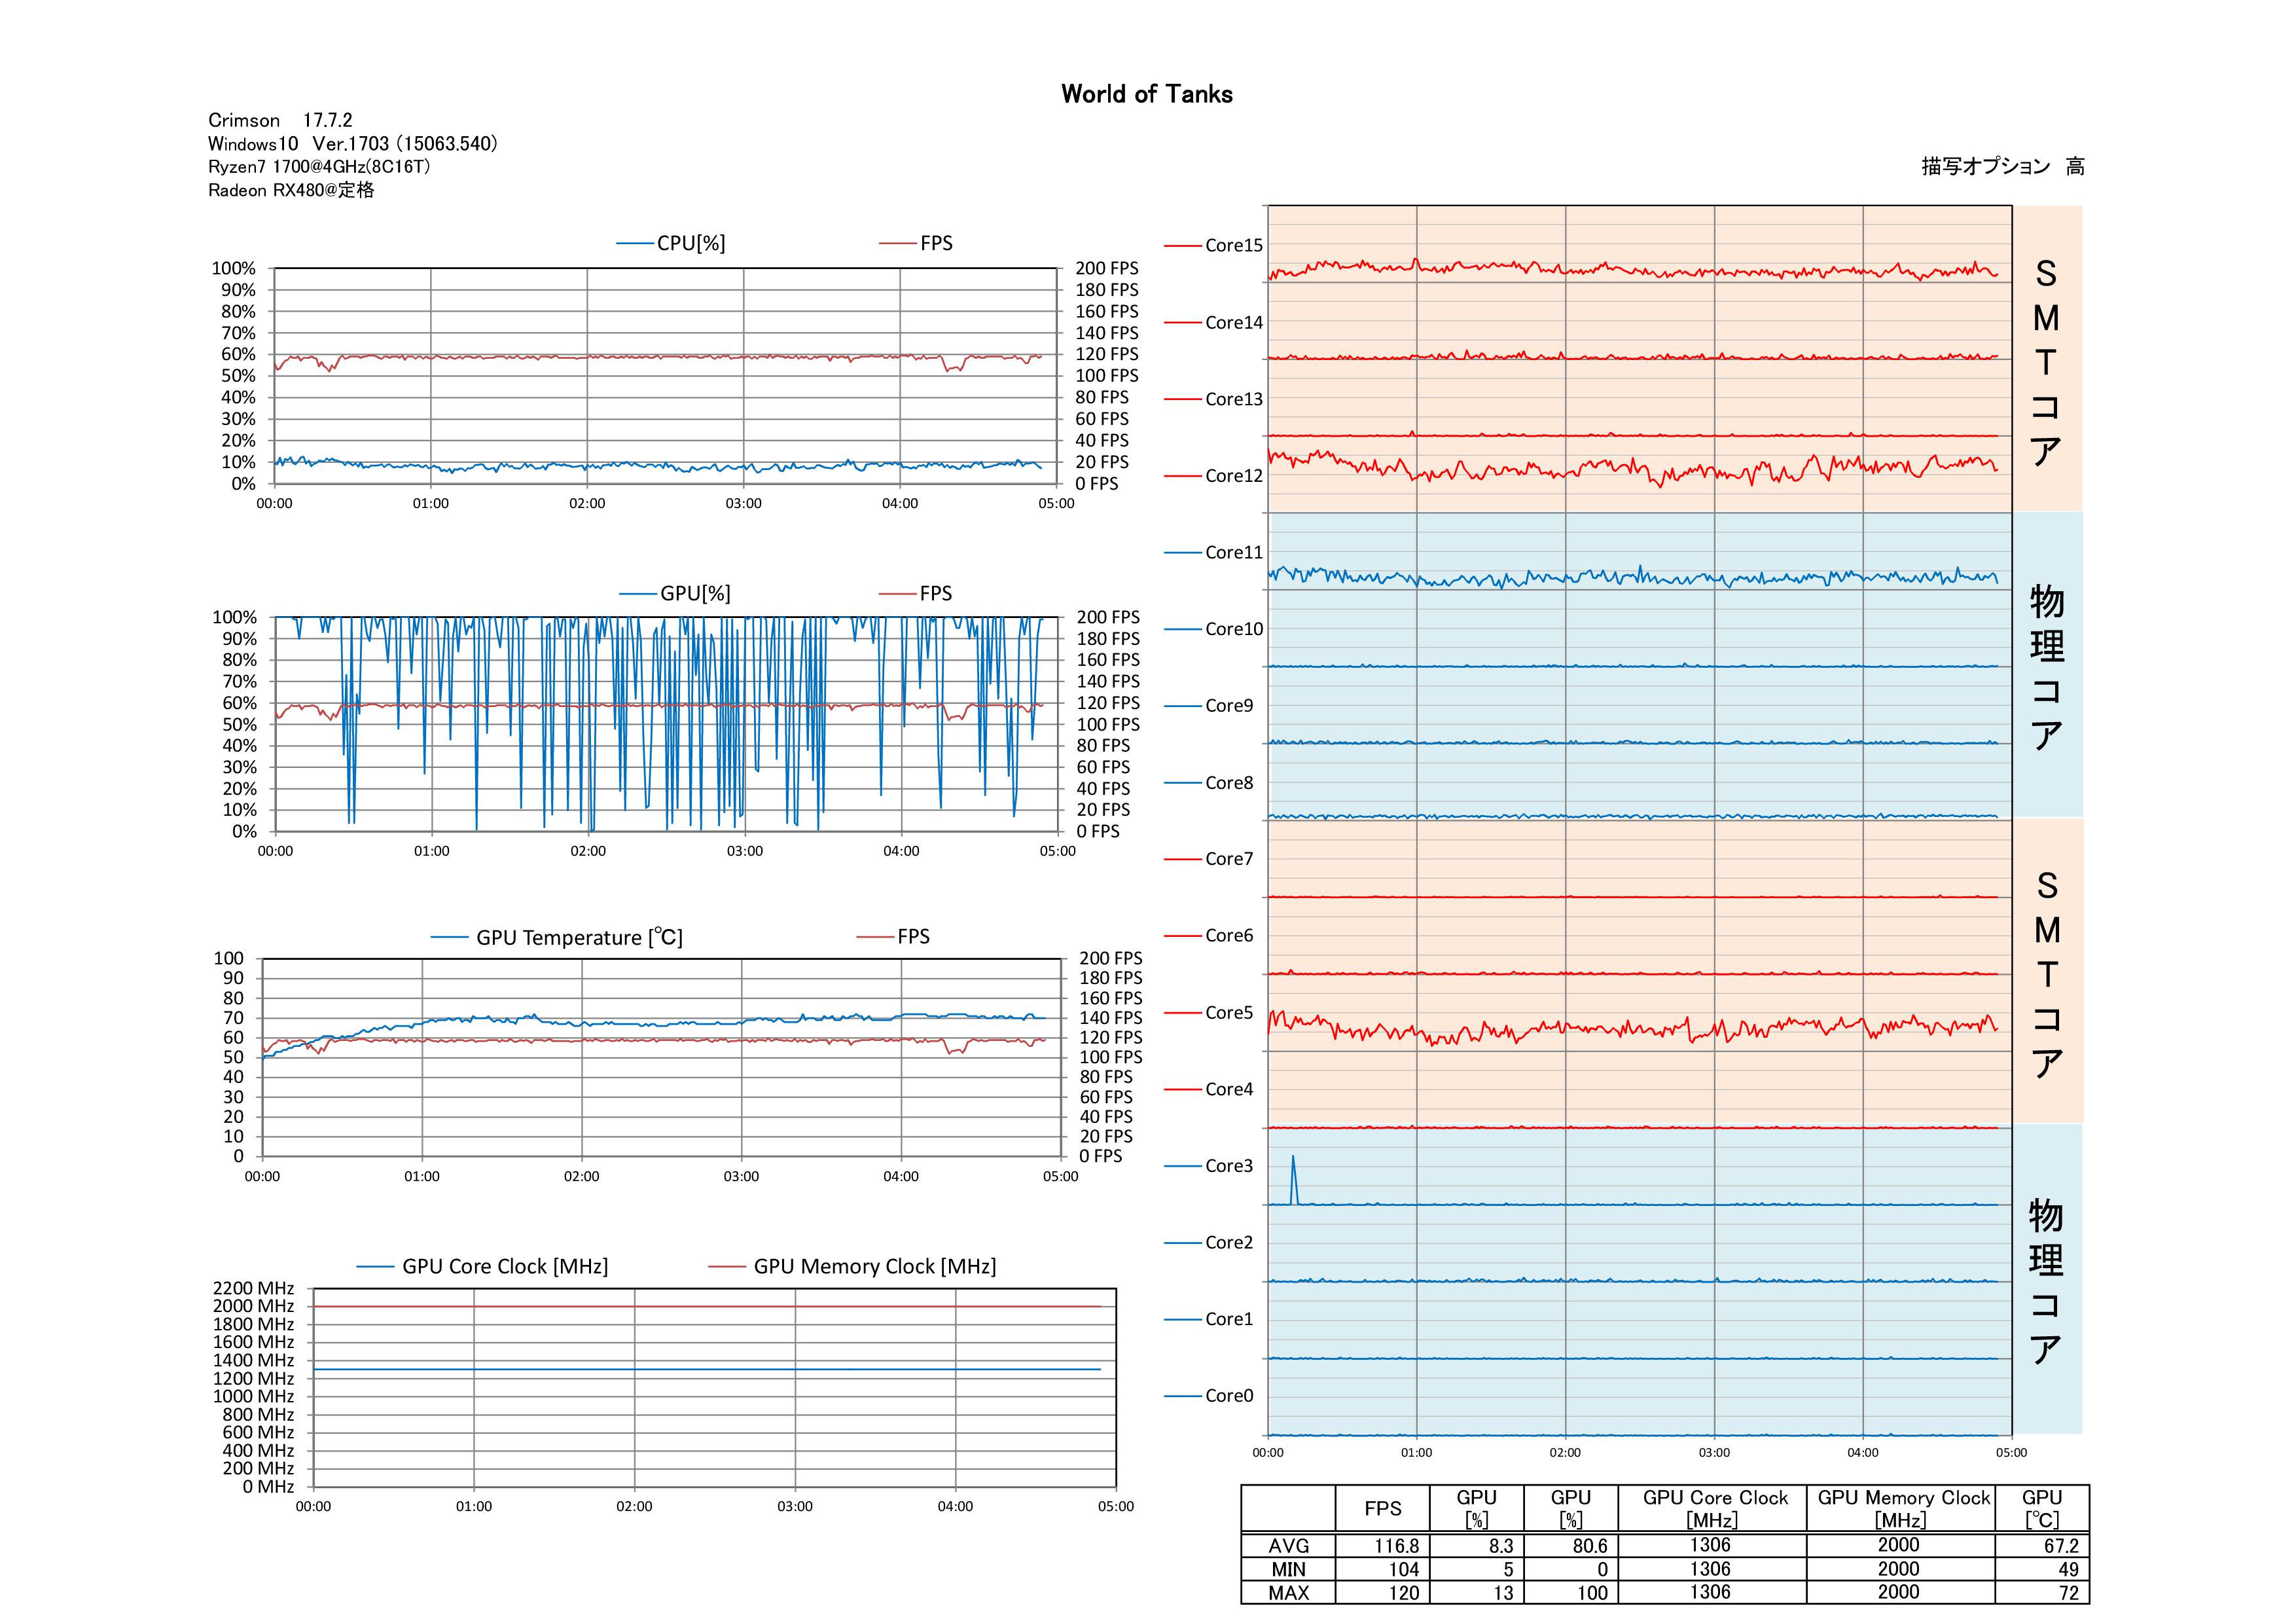Click the MAX row header cell
This screenshot has height=1623, width=2296.
(x=1288, y=1593)
